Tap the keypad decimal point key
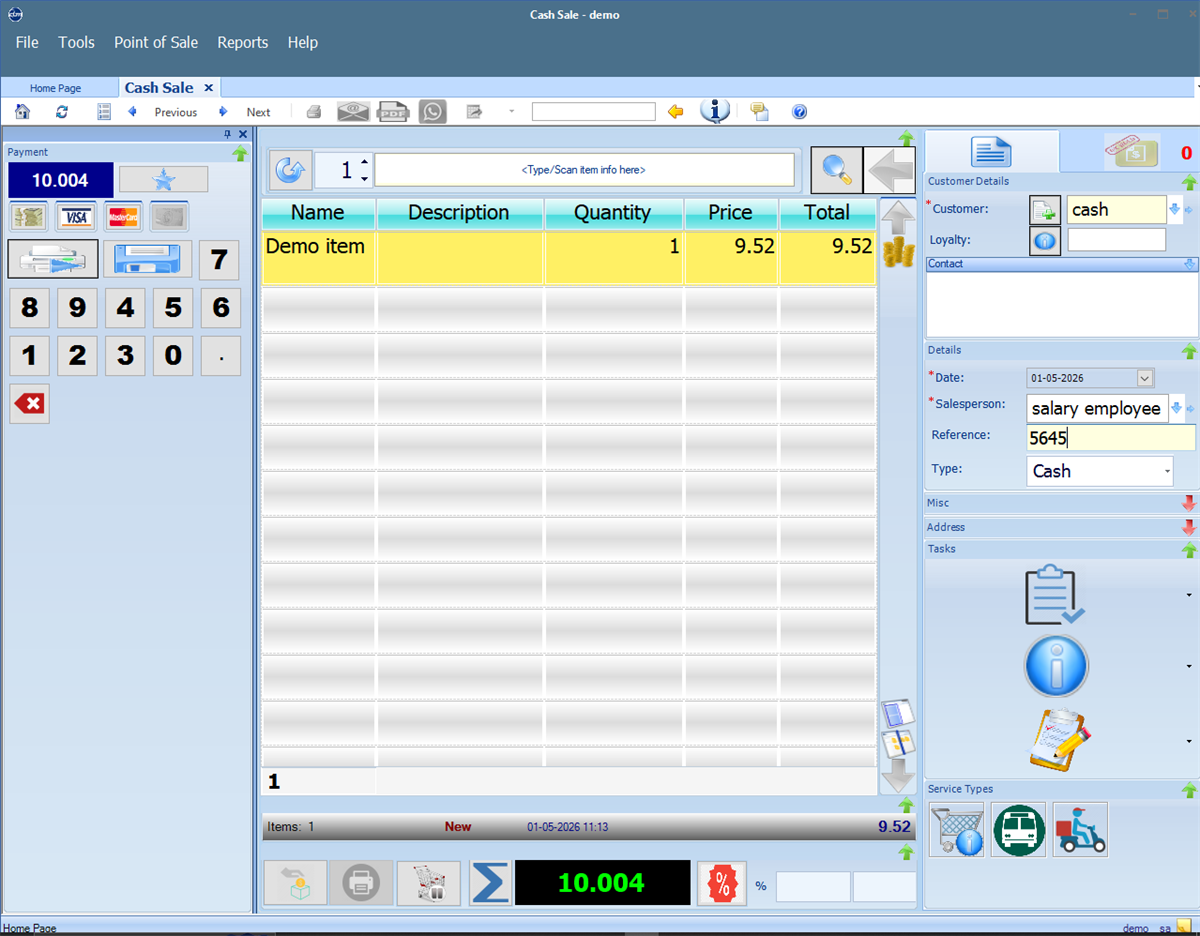This screenshot has height=936, width=1200. point(221,355)
